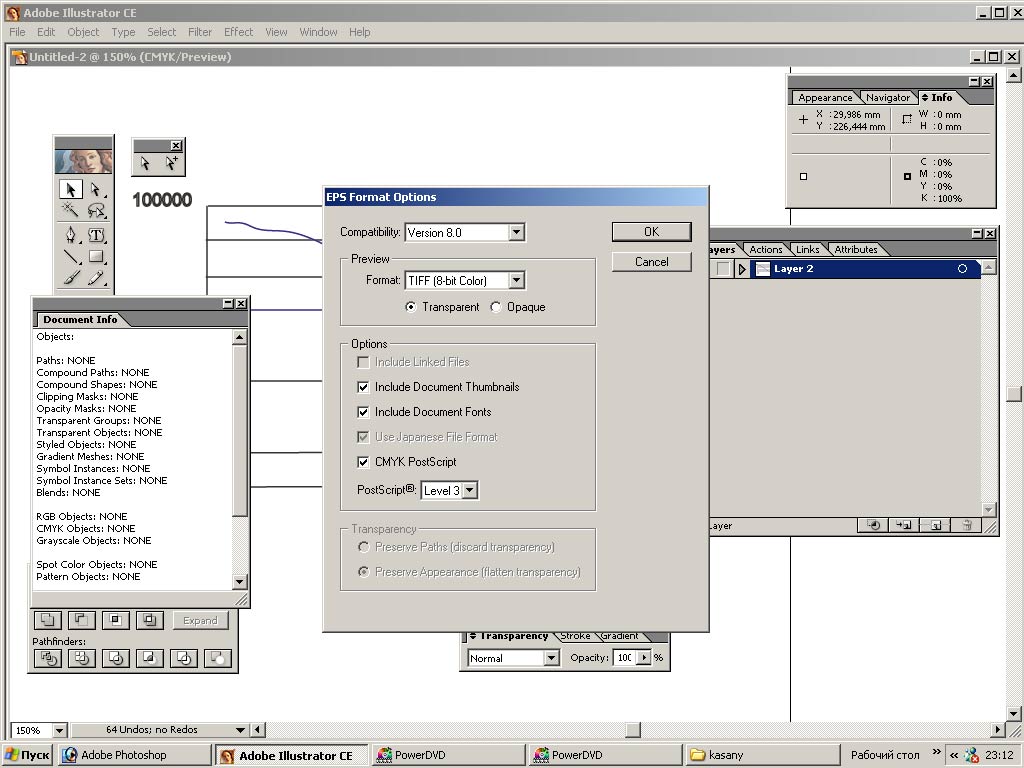Image resolution: width=1024 pixels, height=768 pixels.
Task: Click Document Info scrollbar down arrow
Action: click(240, 582)
